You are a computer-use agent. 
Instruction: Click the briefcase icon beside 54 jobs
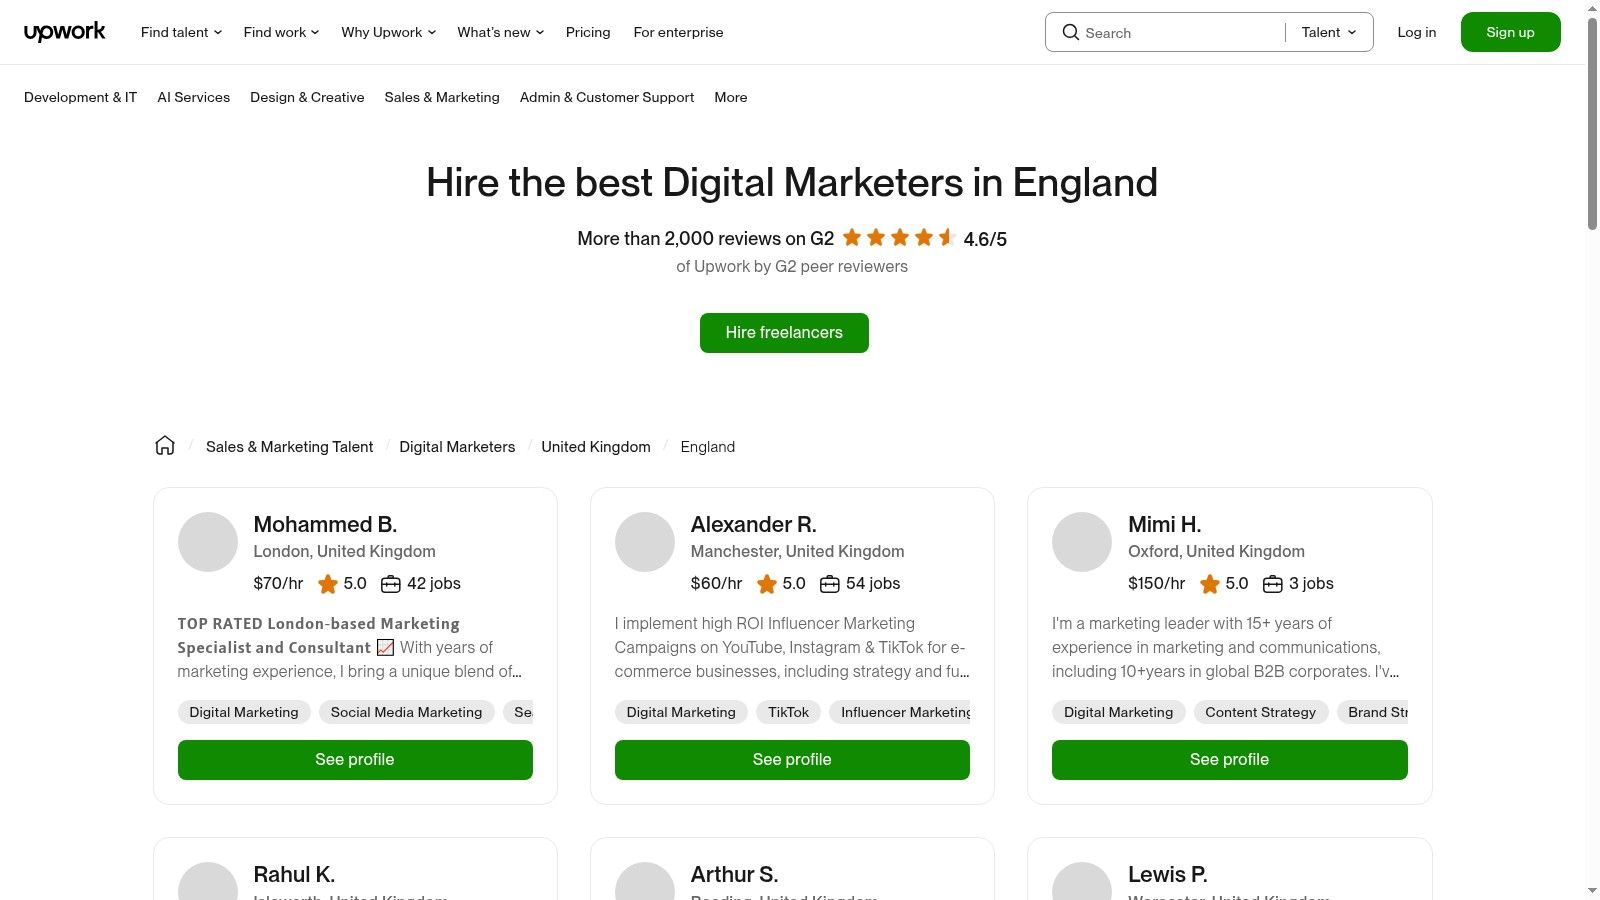click(x=829, y=584)
